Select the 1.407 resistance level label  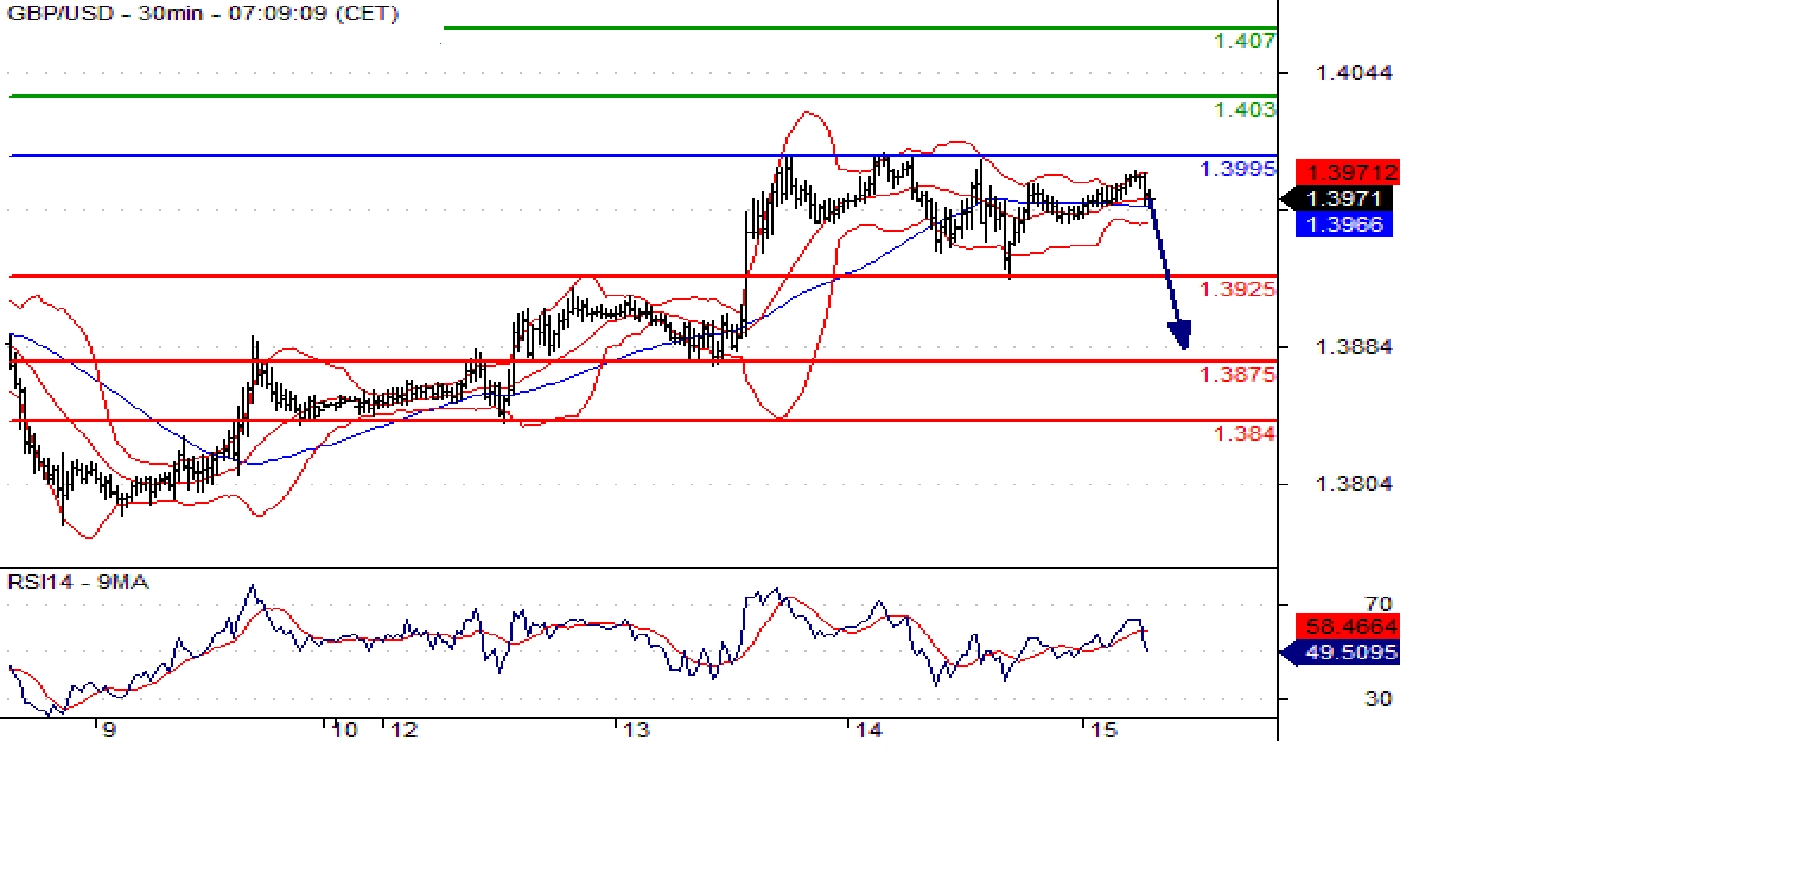click(x=1244, y=41)
